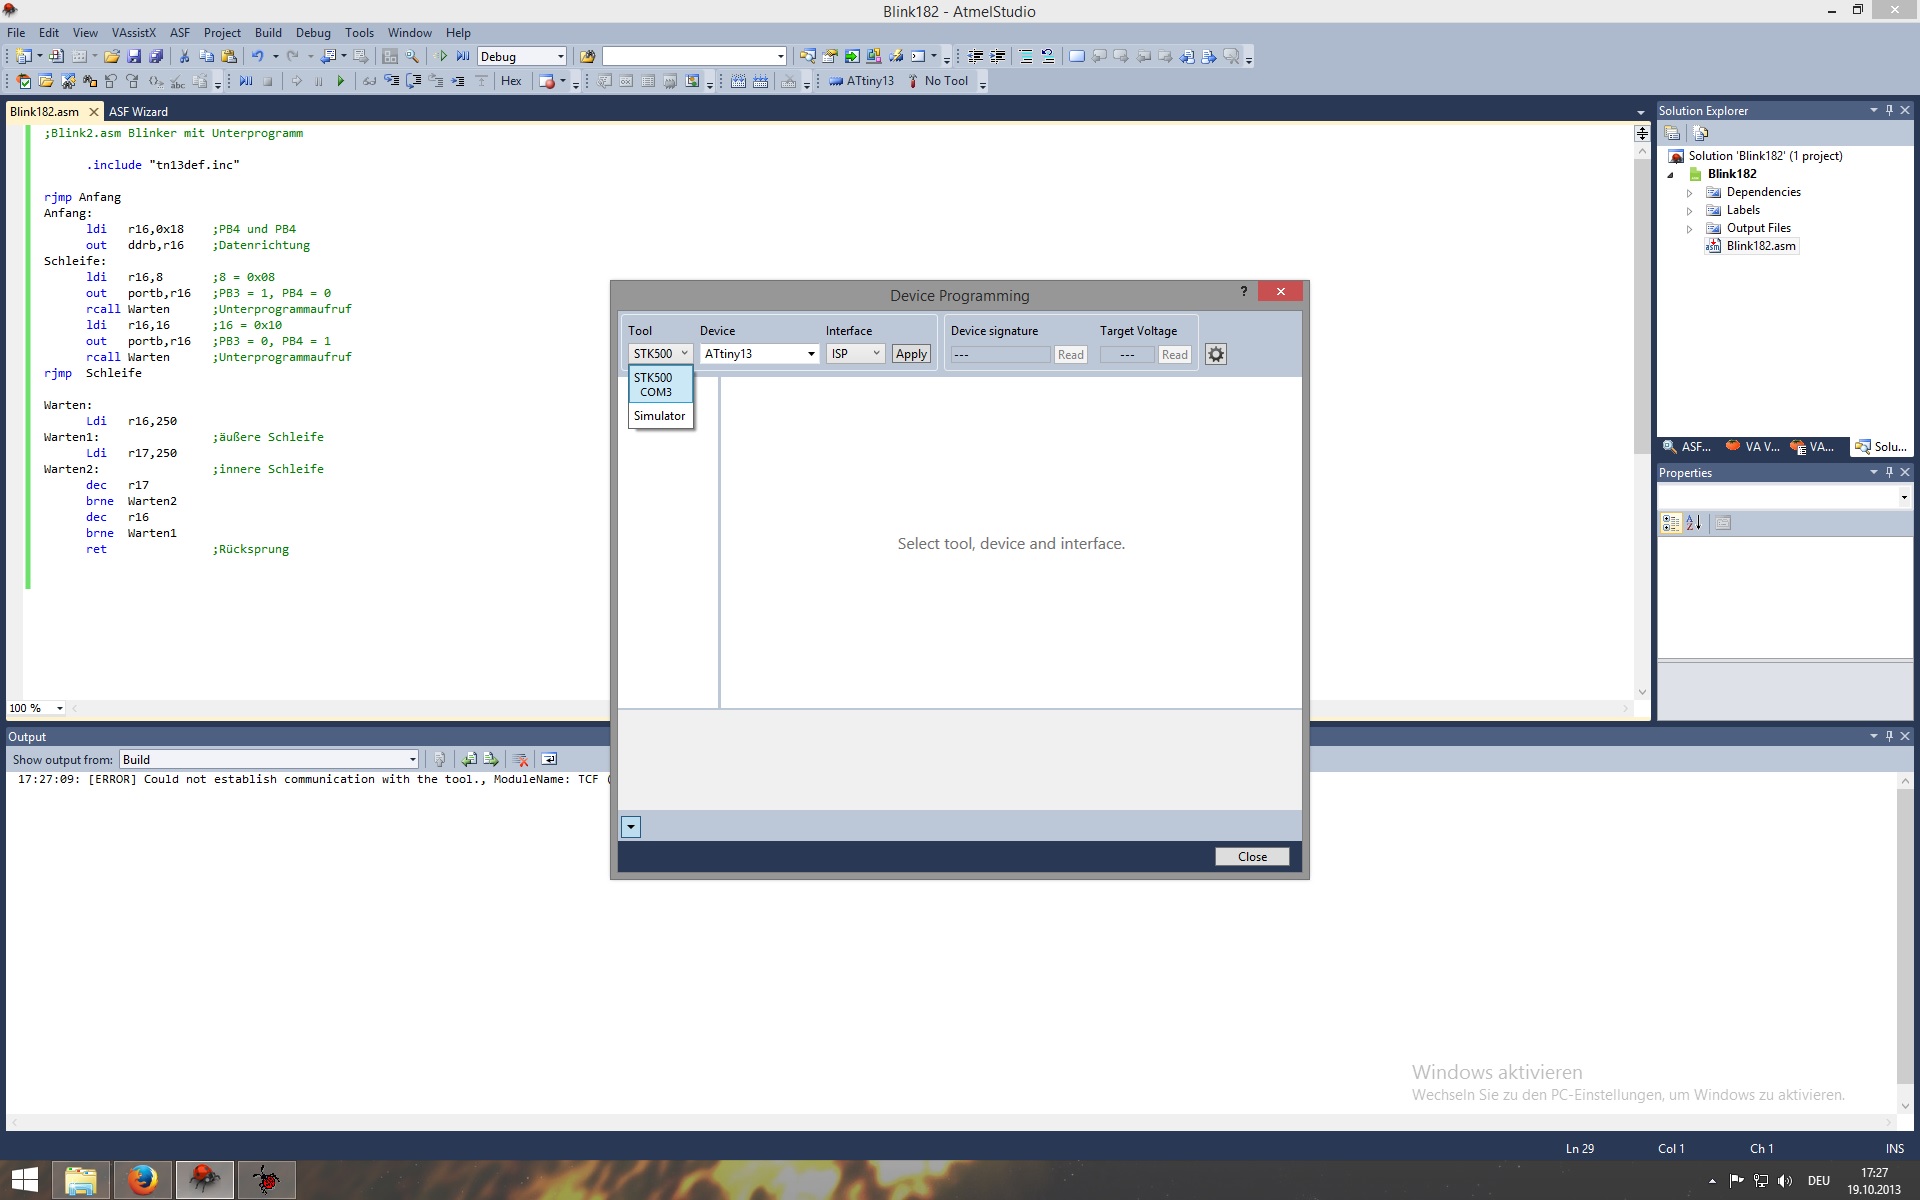Image resolution: width=1920 pixels, height=1200 pixels.
Task: Open the Interface dropdown showing ISP
Action: click(x=855, y=354)
